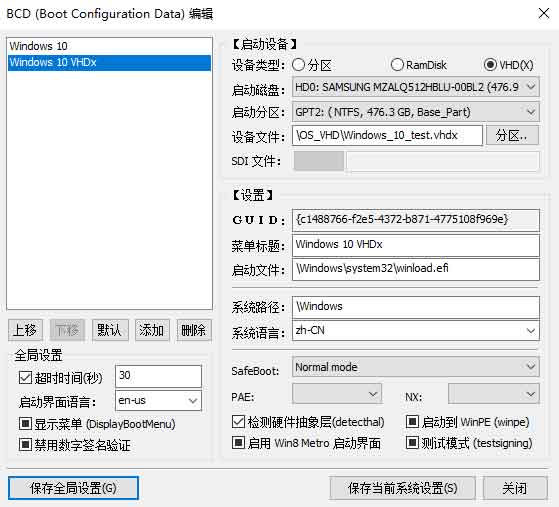Open the 启动磁盘 HD0 SAMSUNG dropdown

416,87
